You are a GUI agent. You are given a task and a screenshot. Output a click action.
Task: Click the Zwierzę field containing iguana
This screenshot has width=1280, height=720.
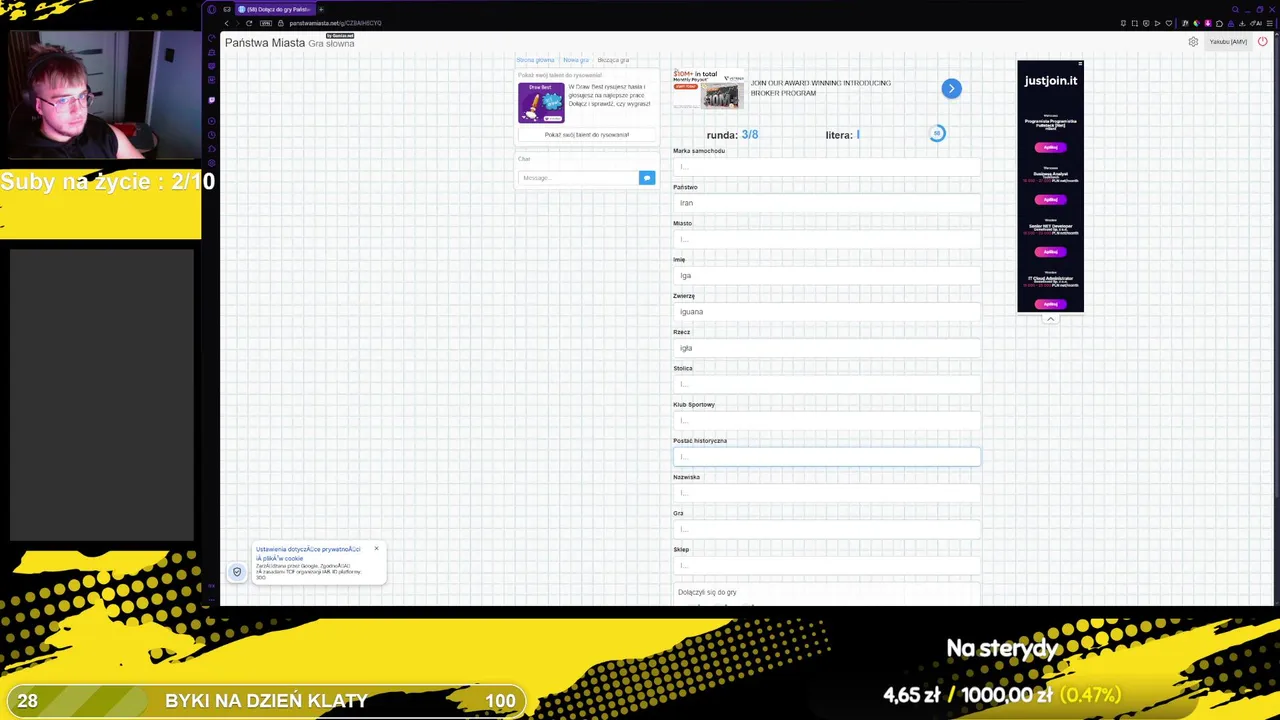tap(826, 311)
